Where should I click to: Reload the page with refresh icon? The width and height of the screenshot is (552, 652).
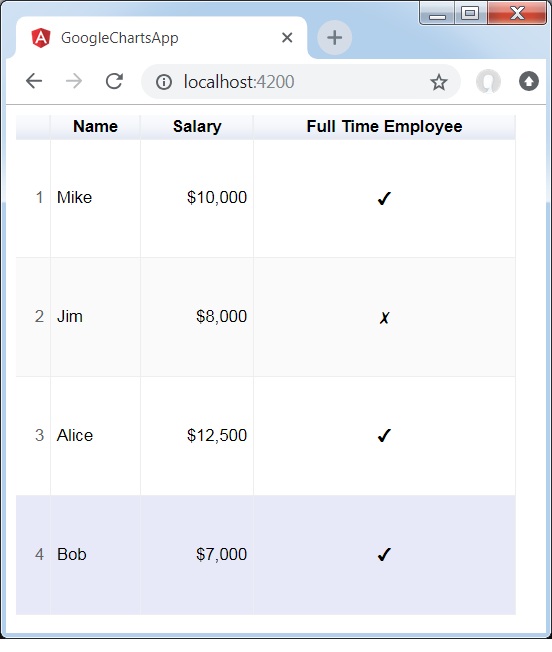114,81
